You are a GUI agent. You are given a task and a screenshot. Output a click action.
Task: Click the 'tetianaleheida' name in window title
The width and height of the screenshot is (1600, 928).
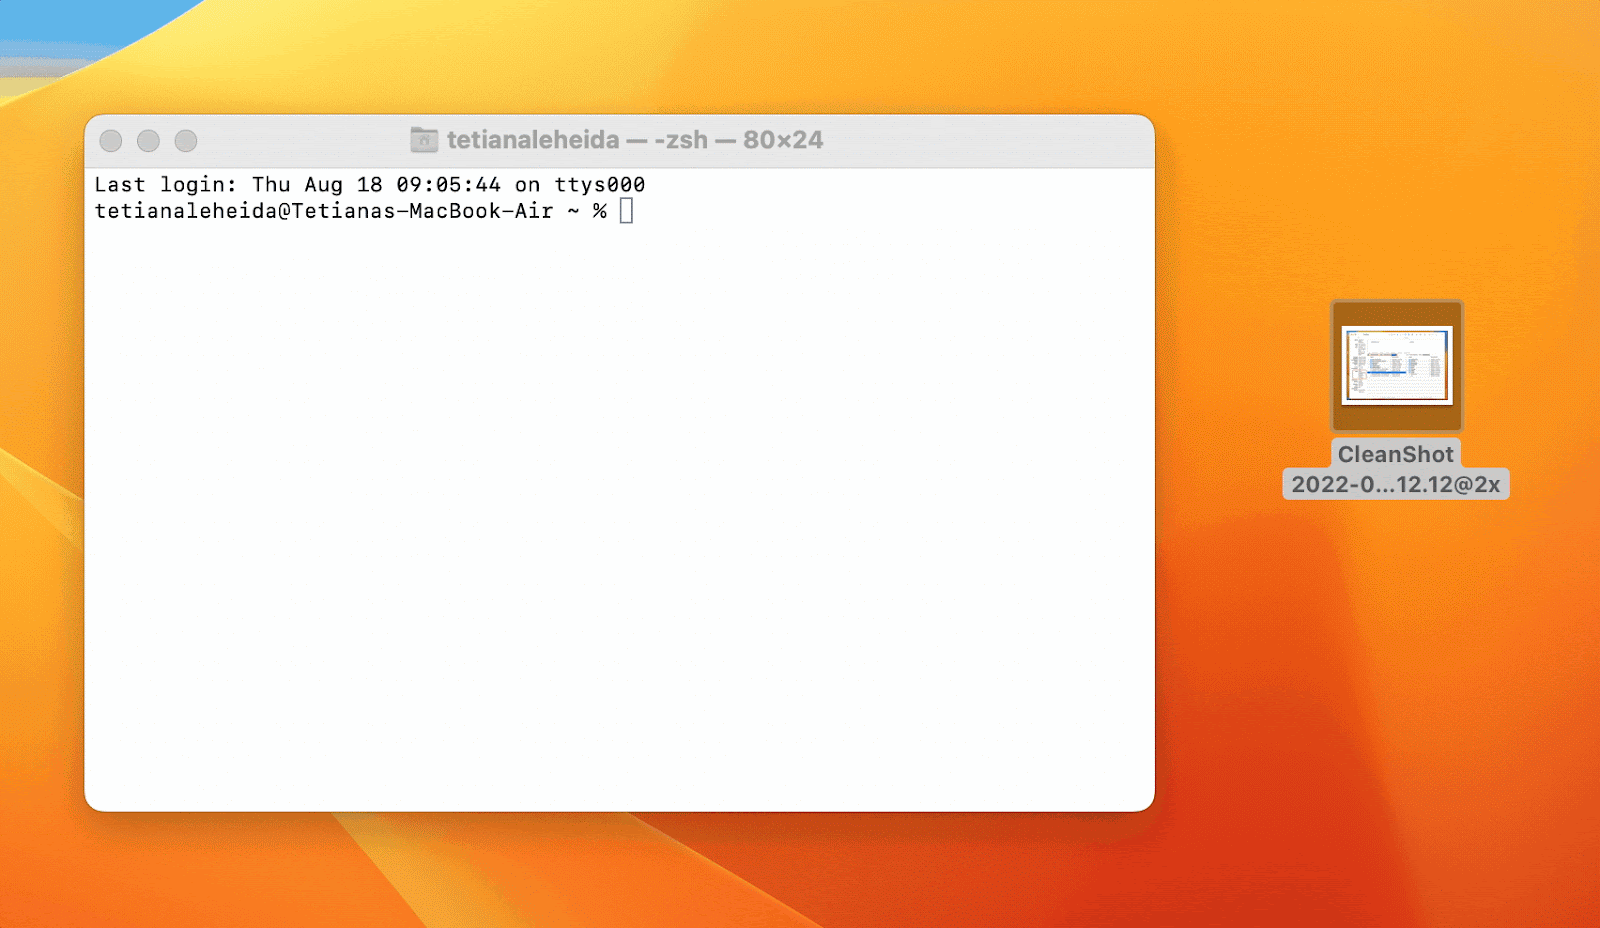click(x=532, y=140)
